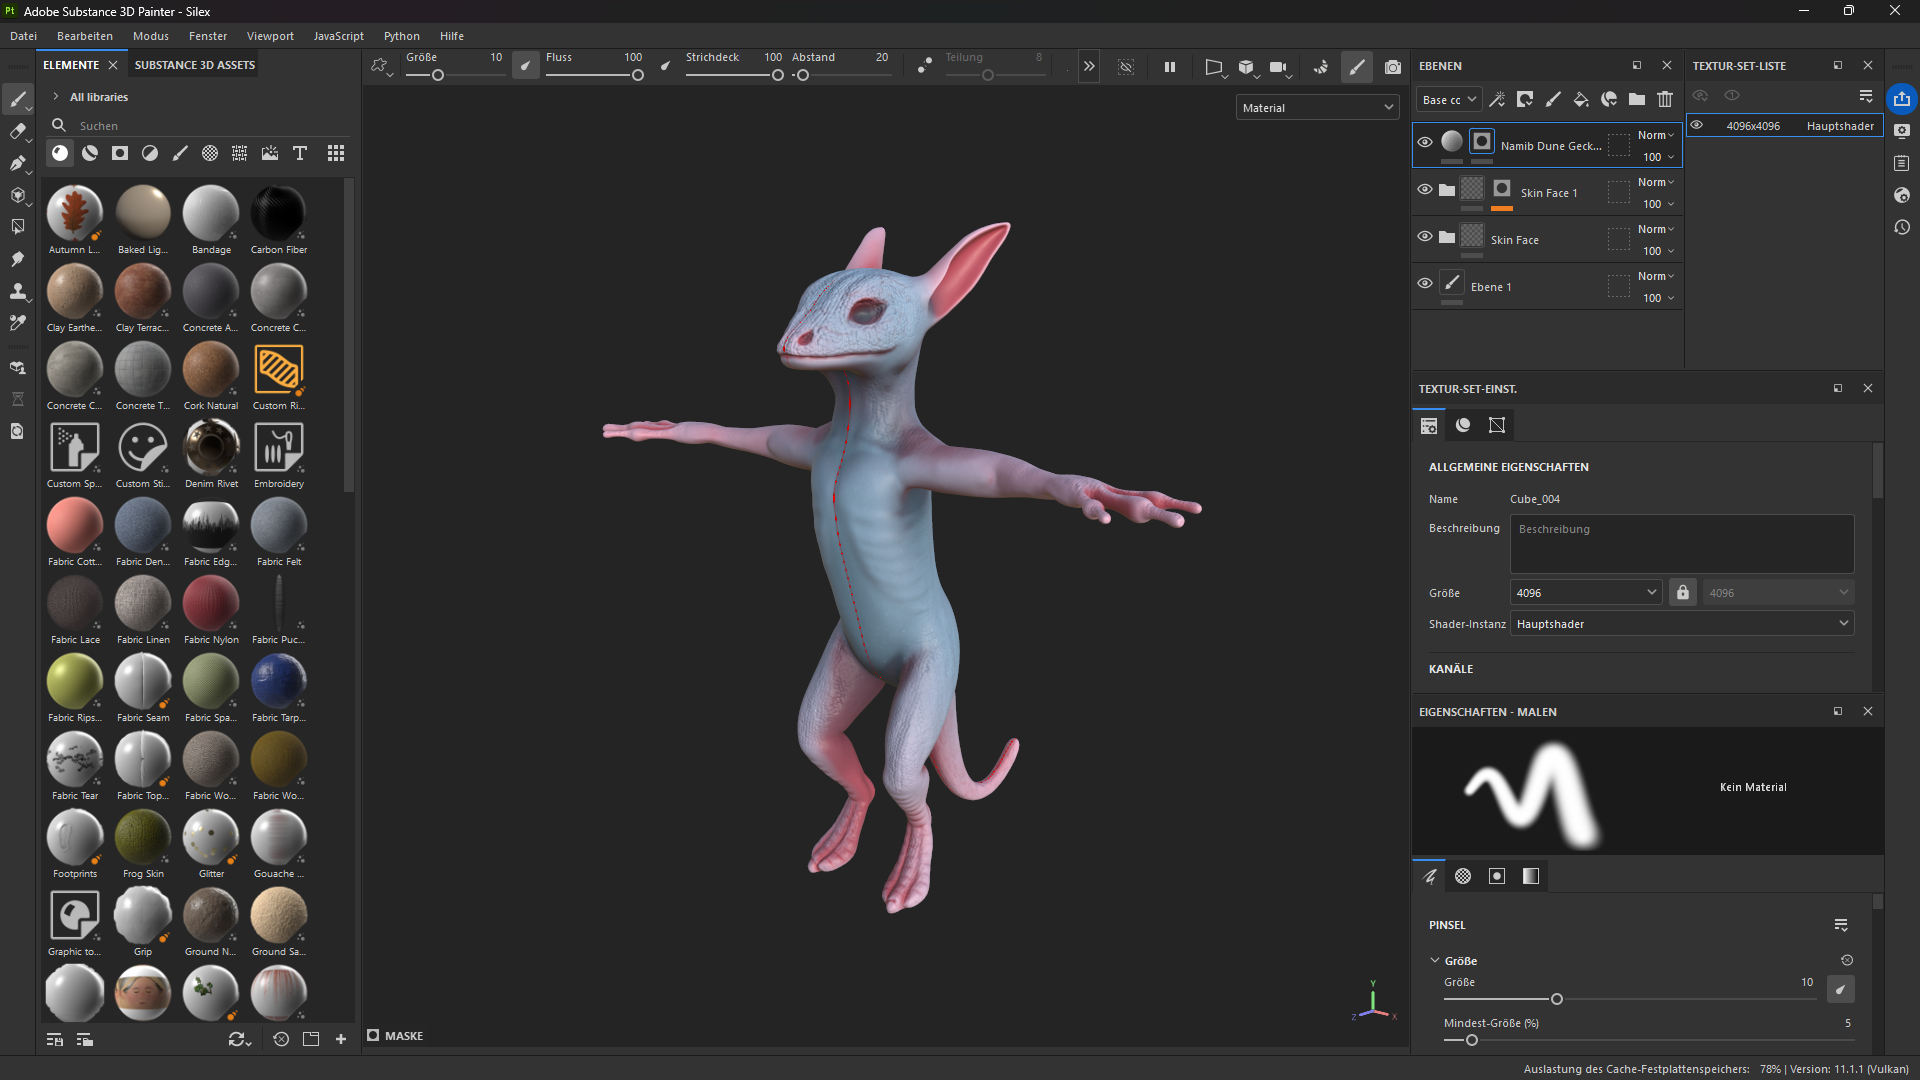The height and width of the screenshot is (1080, 1920).
Task: Open the Material viewport channel dropdown
Action: pyautogui.click(x=1317, y=108)
